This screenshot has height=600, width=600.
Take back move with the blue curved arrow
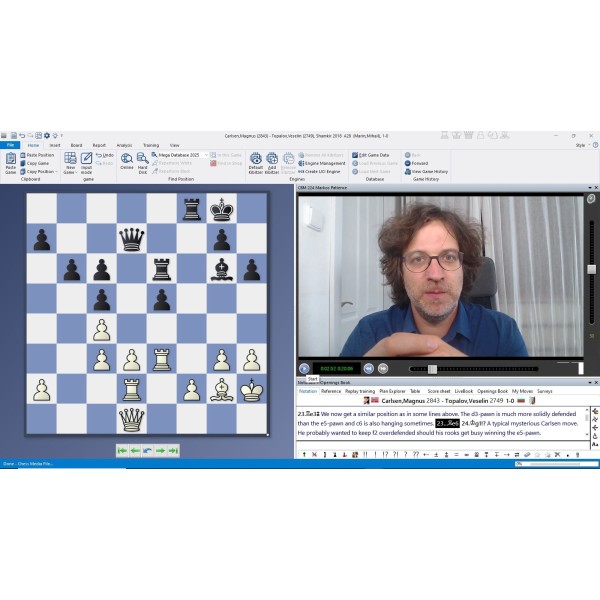coord(147,451)
